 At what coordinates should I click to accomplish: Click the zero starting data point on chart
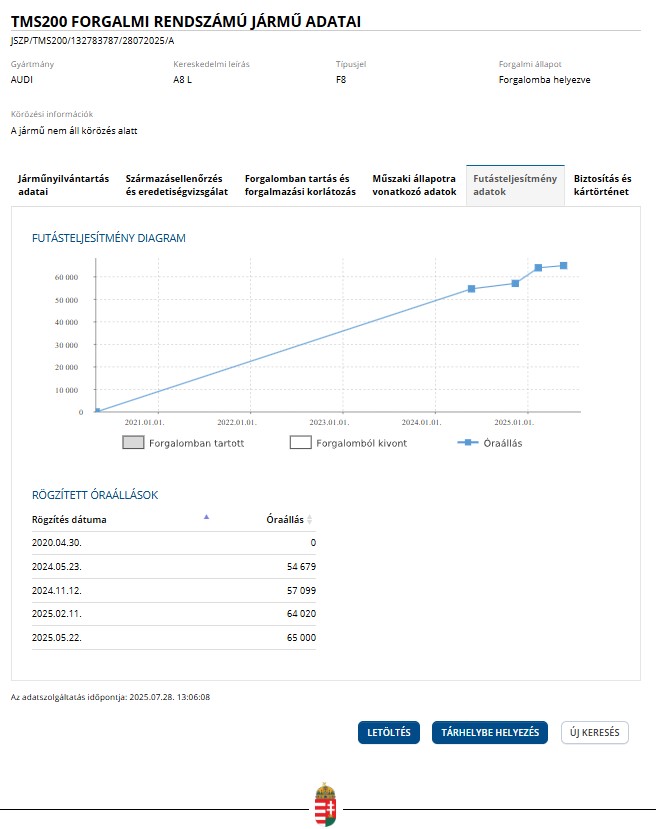(x=97, y=411)
